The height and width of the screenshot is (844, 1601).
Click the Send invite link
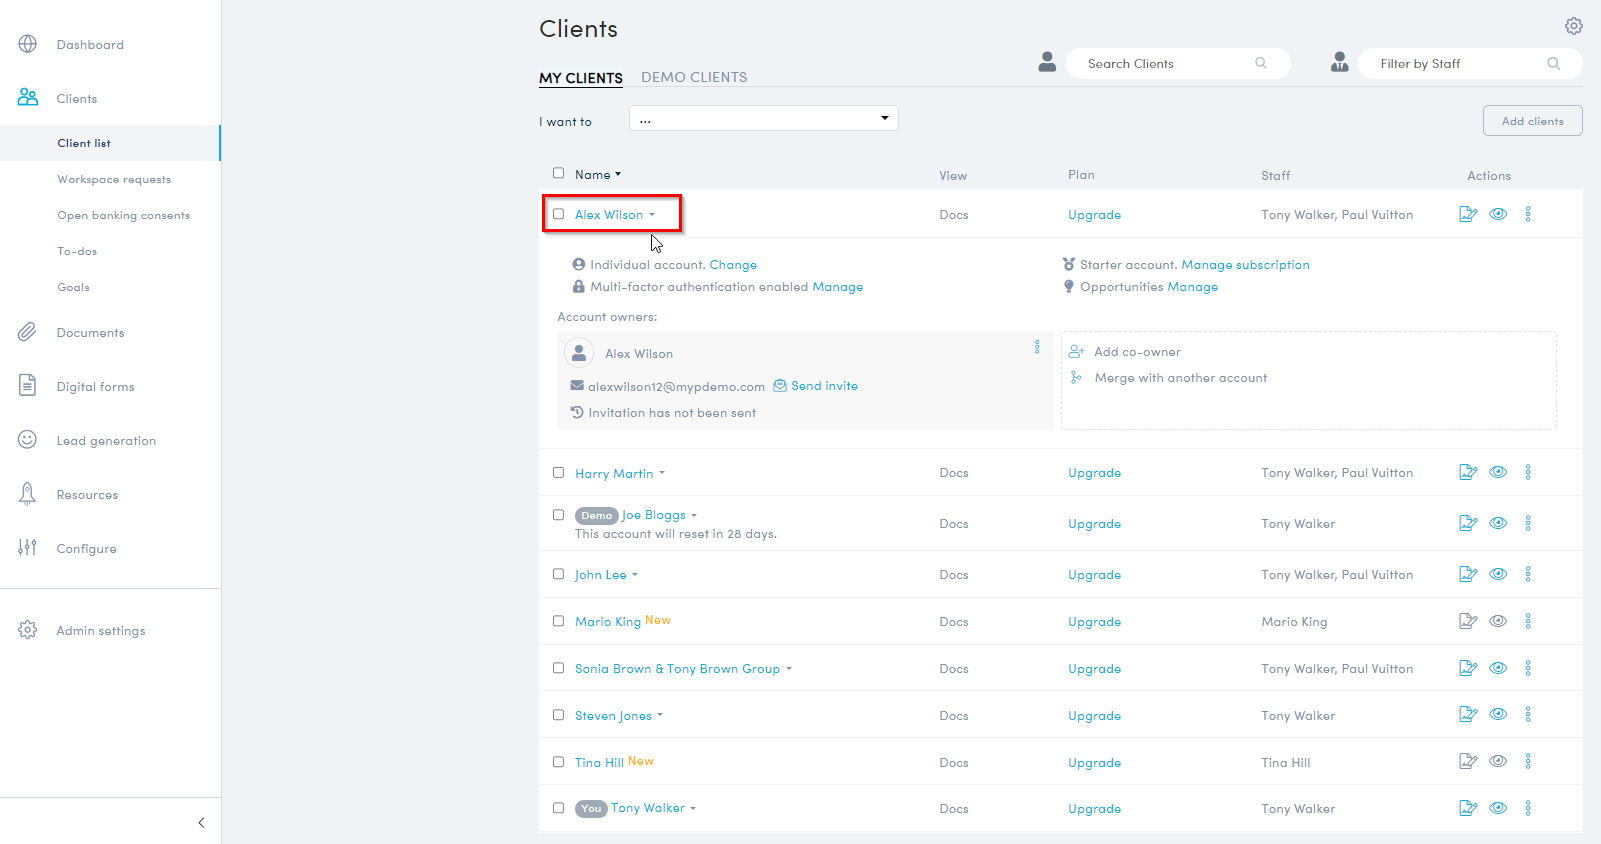click(x=823, y=386)
